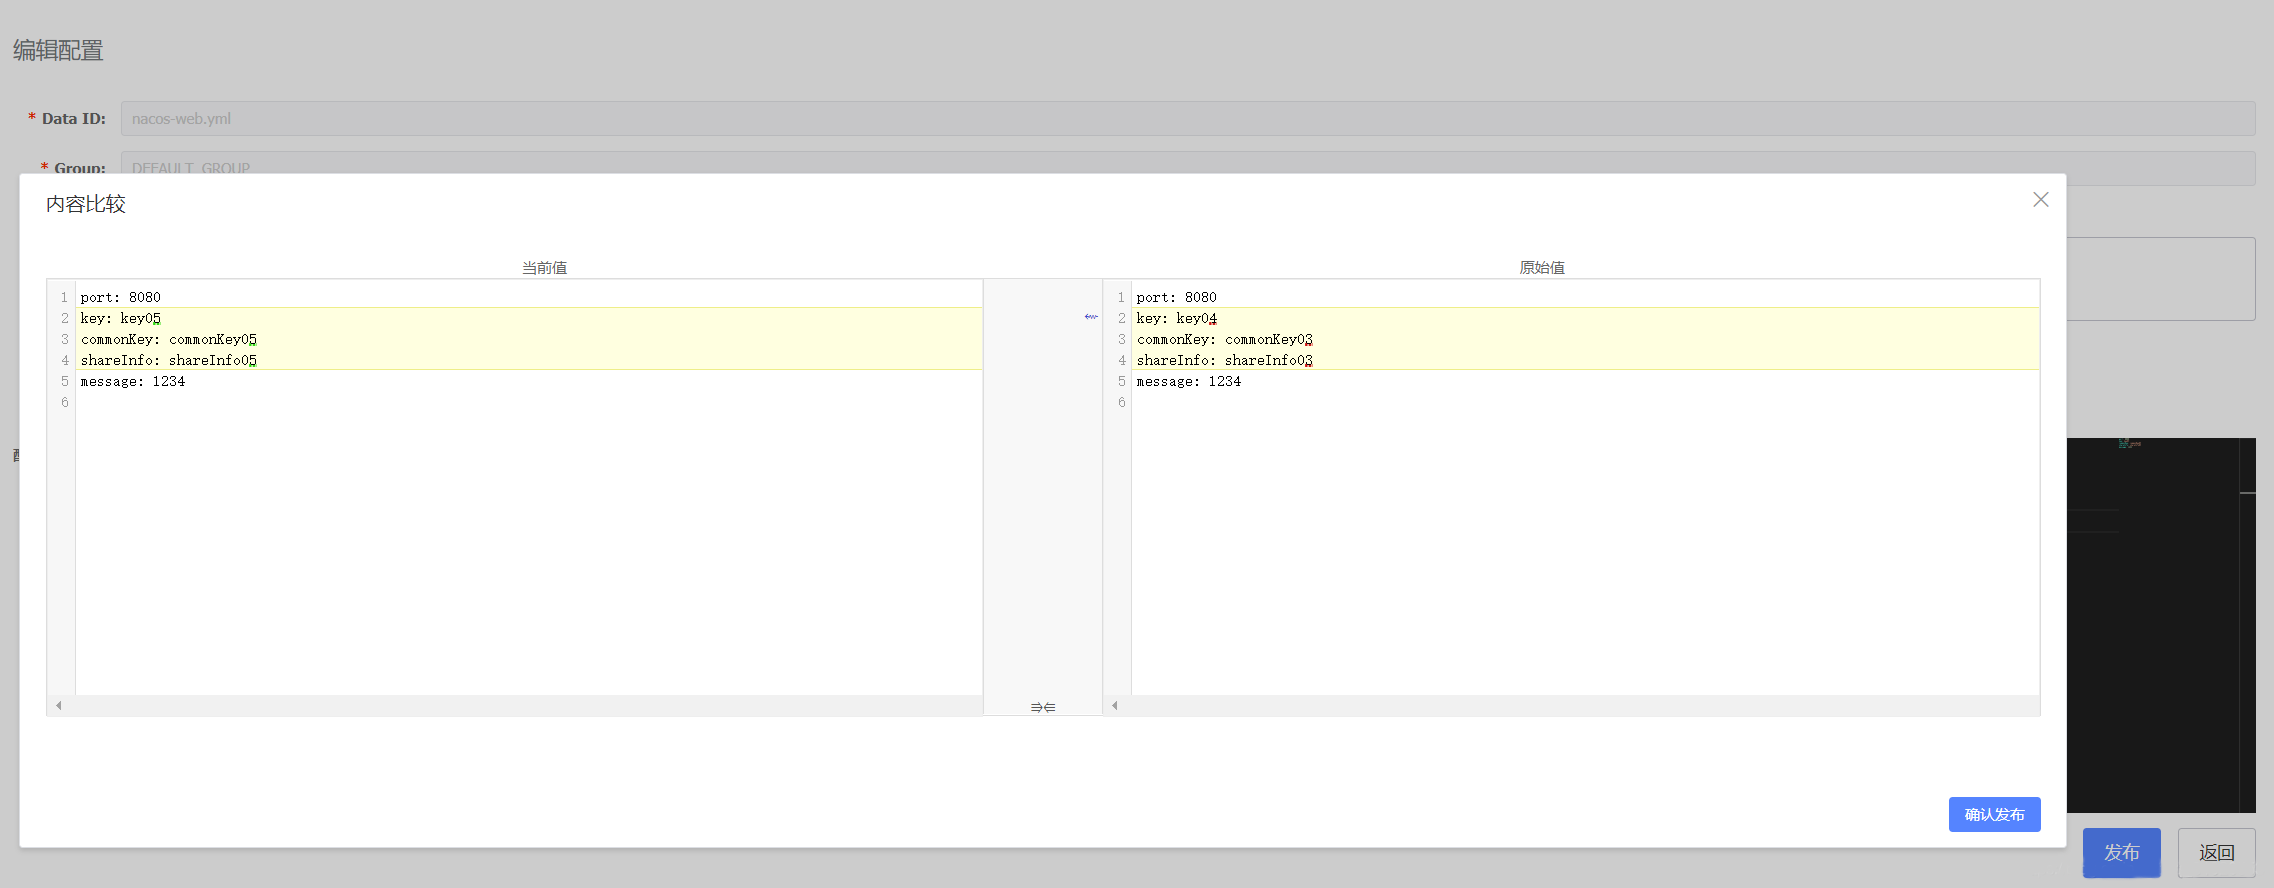The width and height of the screenshot is (2274, 888).
Task: Click 'commonKey: commonKey03' in original pane
Action: (x=1224, y=339)
